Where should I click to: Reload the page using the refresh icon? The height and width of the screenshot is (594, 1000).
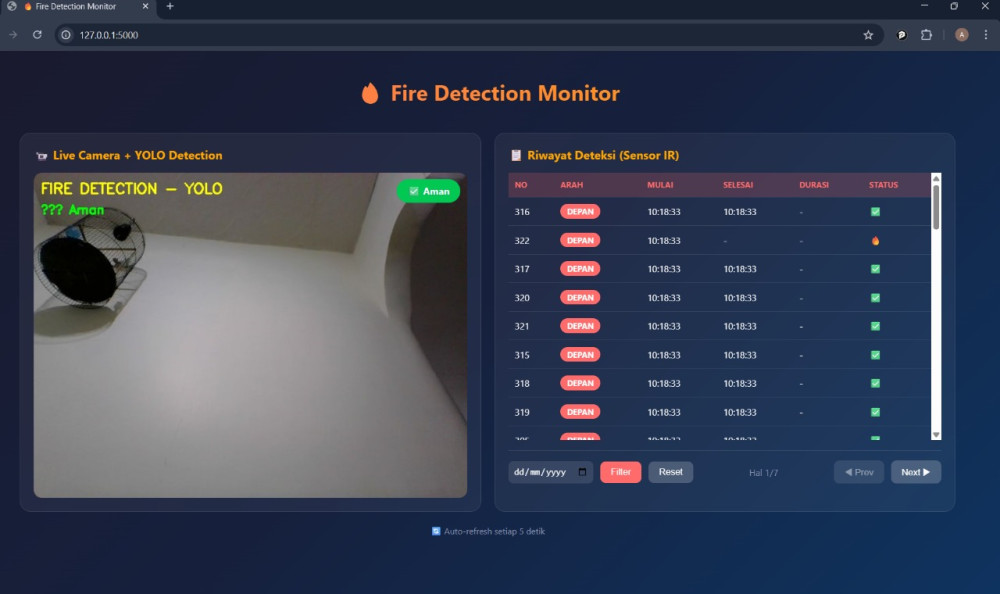[37, 35]
